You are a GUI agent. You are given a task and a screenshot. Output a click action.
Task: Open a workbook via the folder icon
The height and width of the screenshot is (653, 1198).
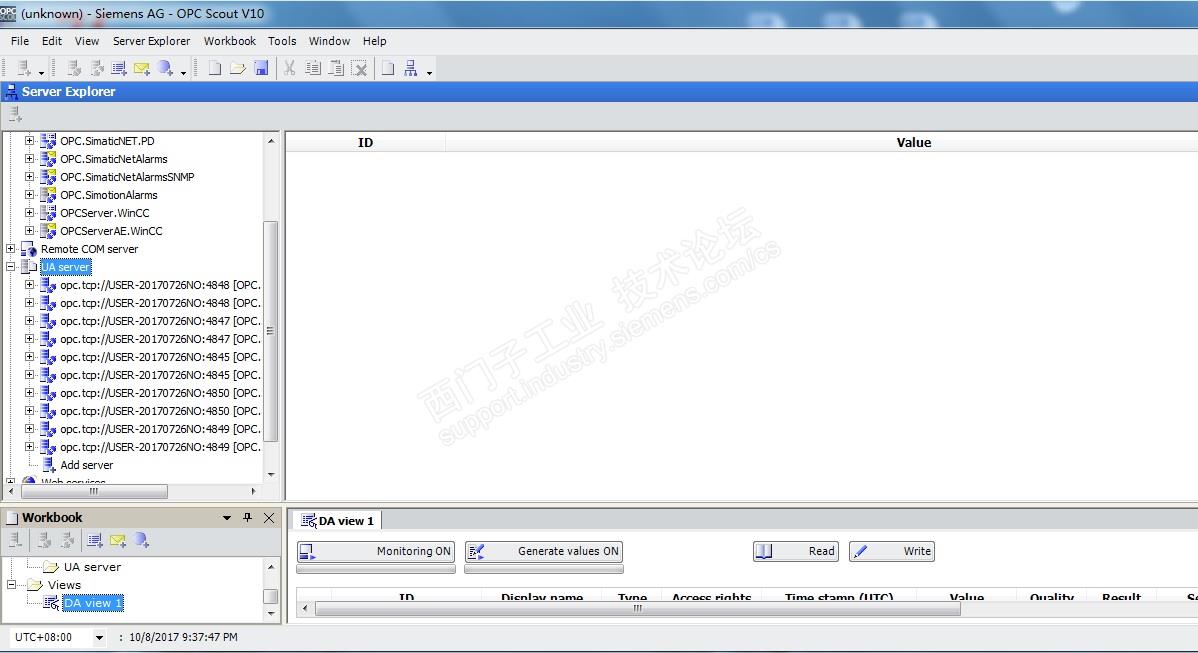[238, 69]
